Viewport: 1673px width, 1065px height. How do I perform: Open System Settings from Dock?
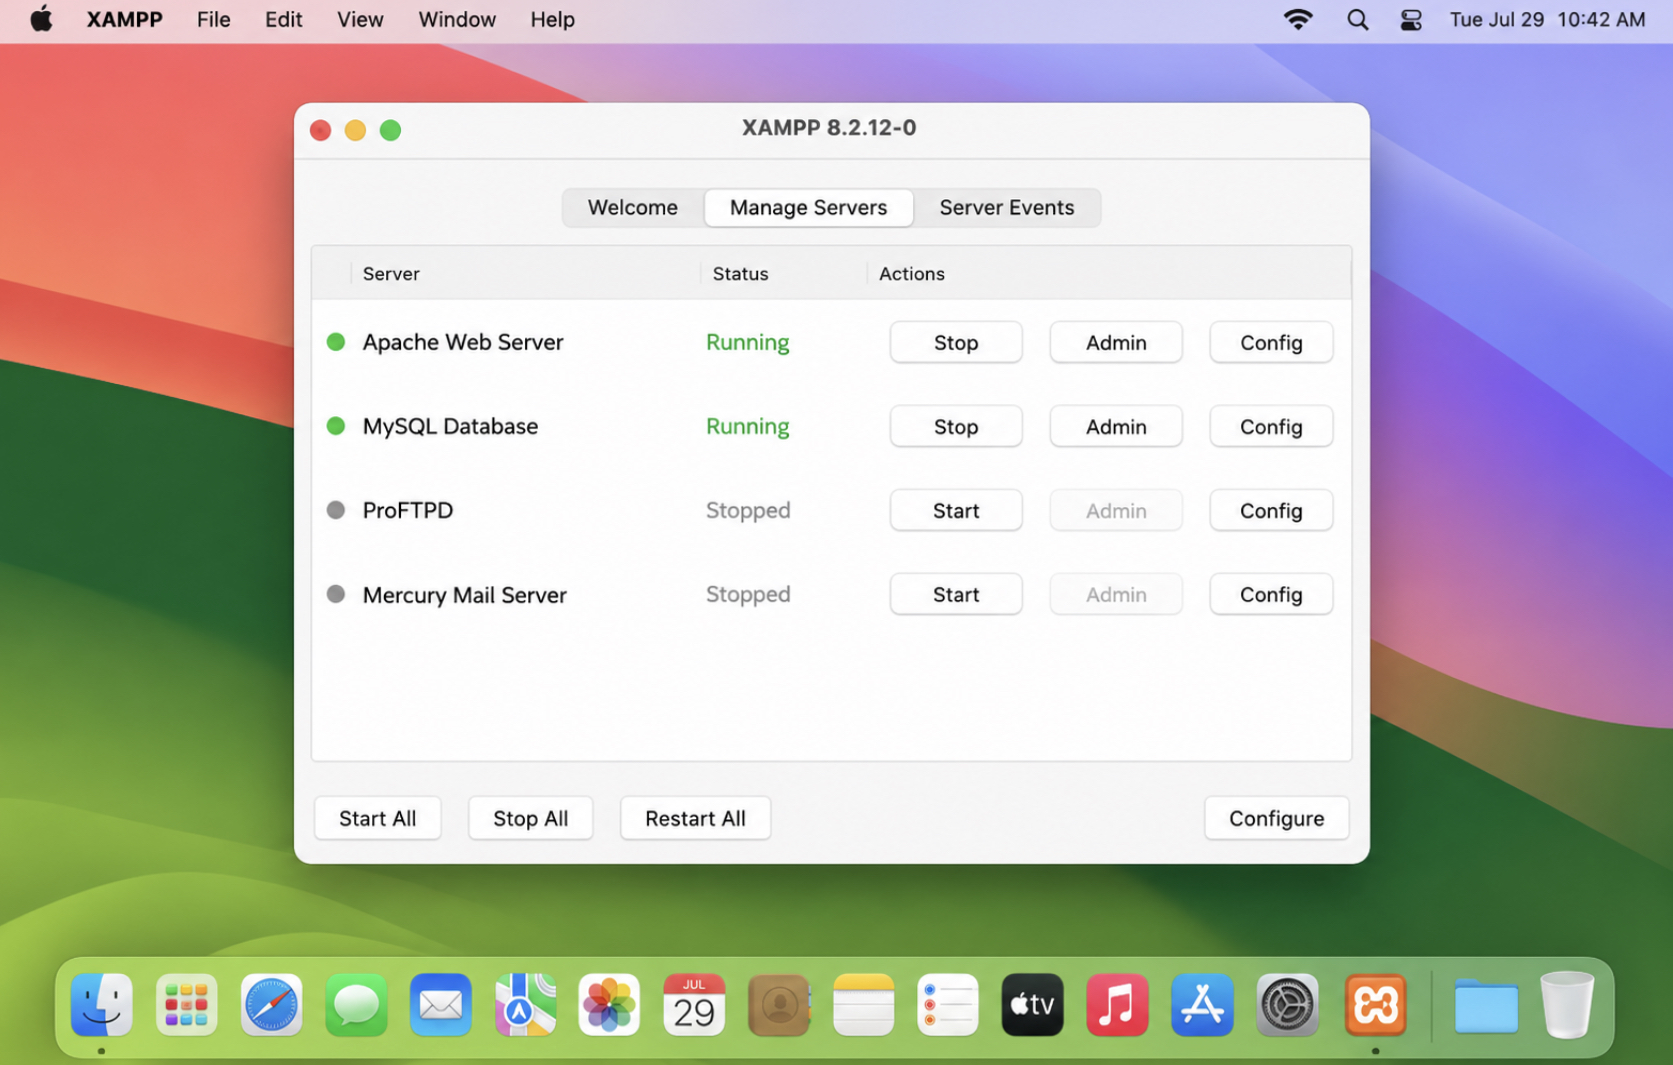coord(1287,1005)
